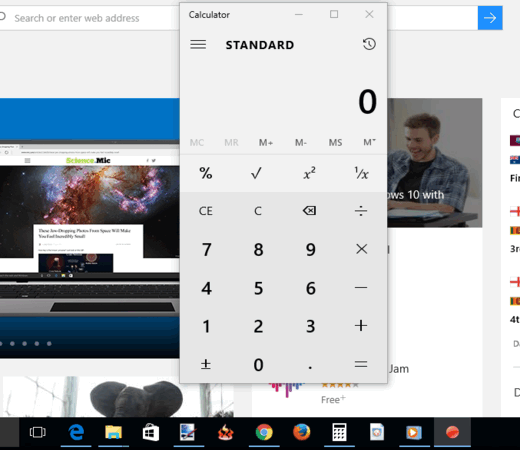
Task: Select the multiplication operator
Action: [361, 249]
